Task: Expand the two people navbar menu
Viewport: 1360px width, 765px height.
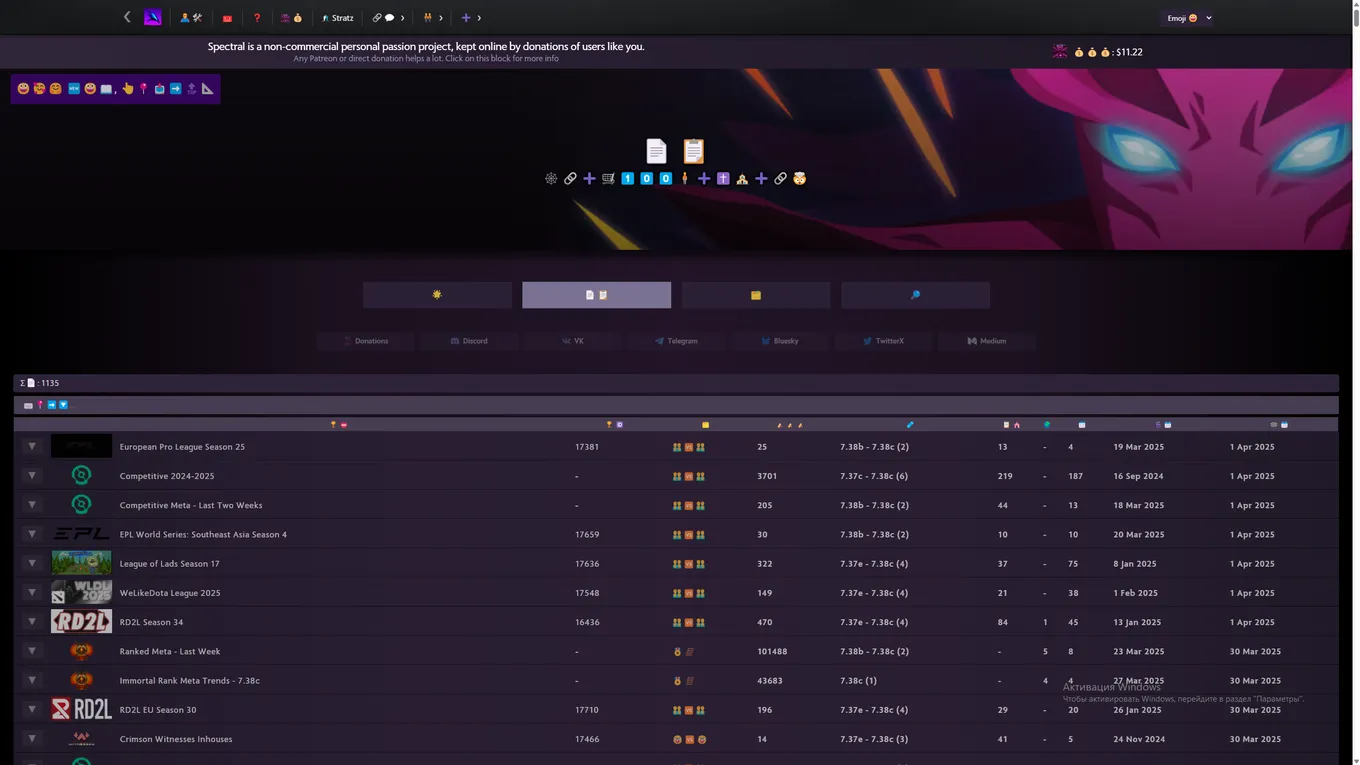Action: click(433, 18)
